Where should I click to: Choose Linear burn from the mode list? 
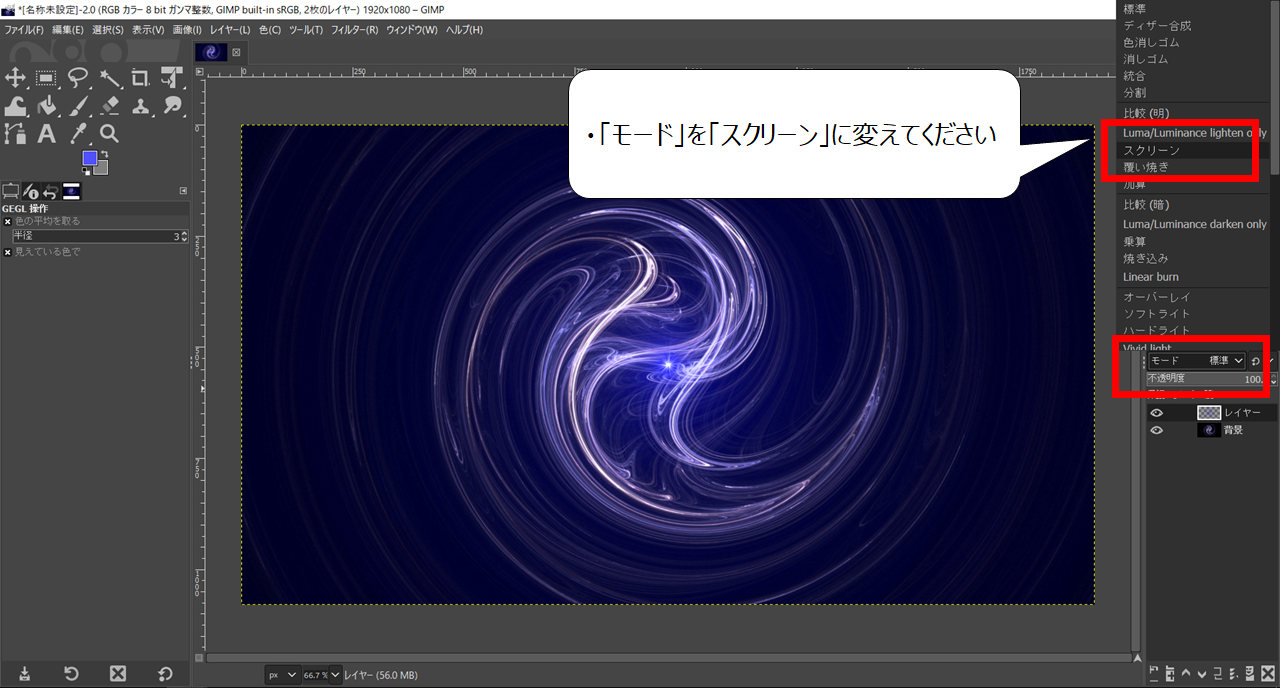point(1150,277)
